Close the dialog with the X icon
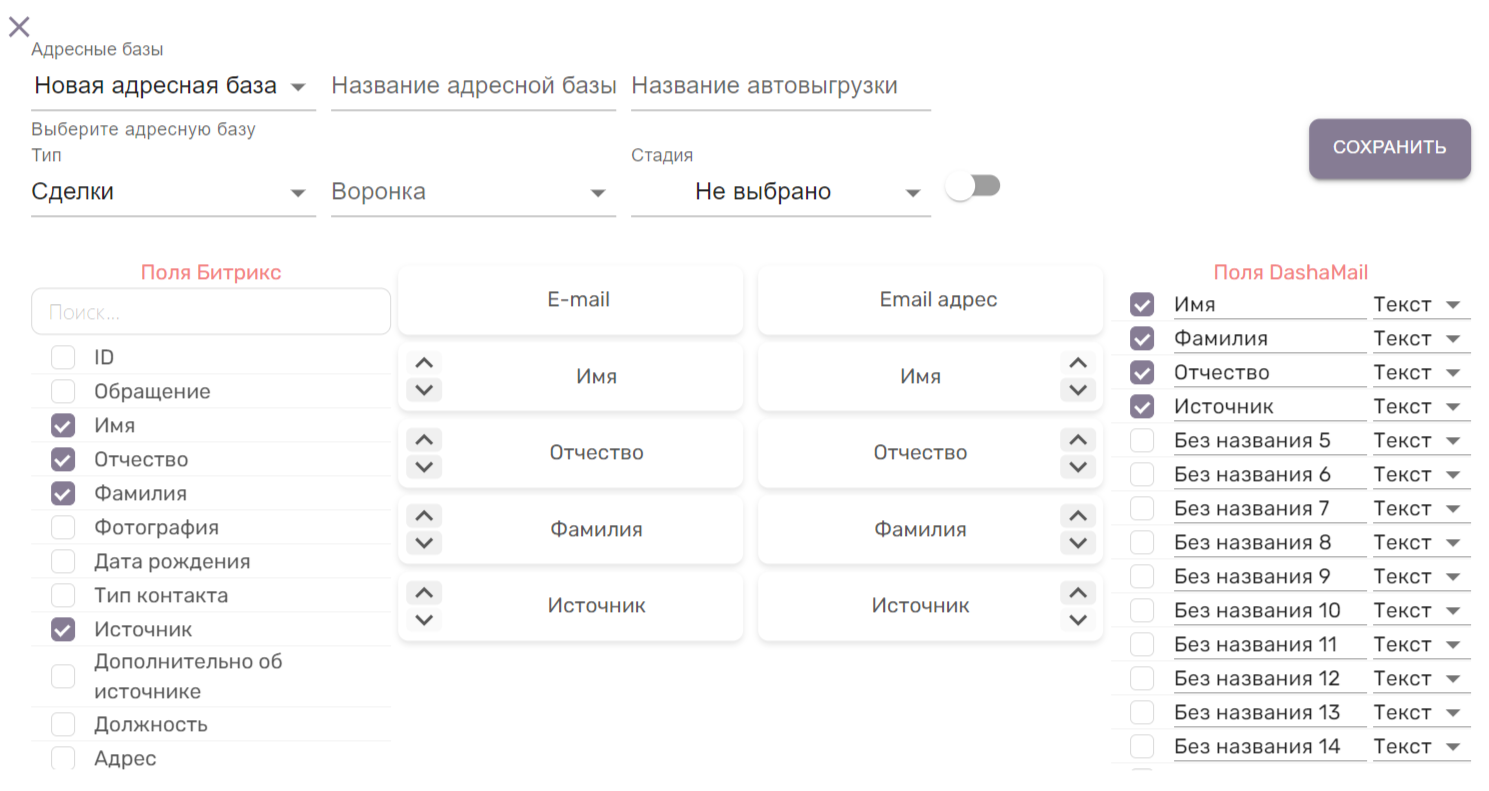Viewport: 1489px width, 791px height. [19, 27]
